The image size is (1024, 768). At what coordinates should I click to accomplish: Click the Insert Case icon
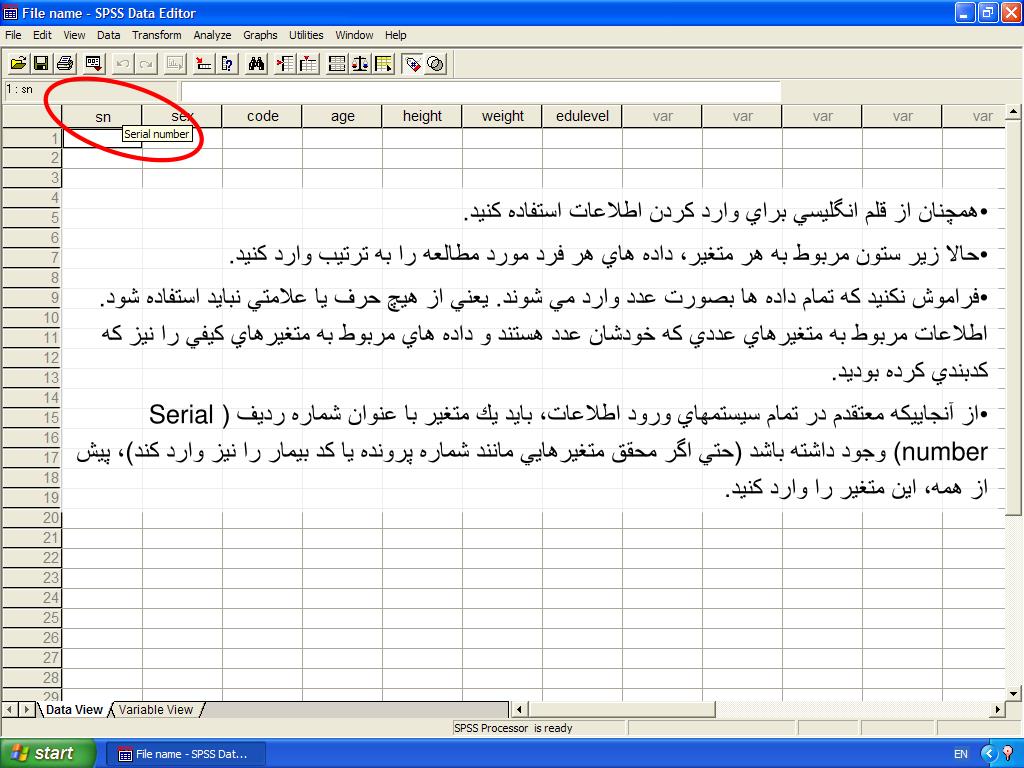pos(285,63)
